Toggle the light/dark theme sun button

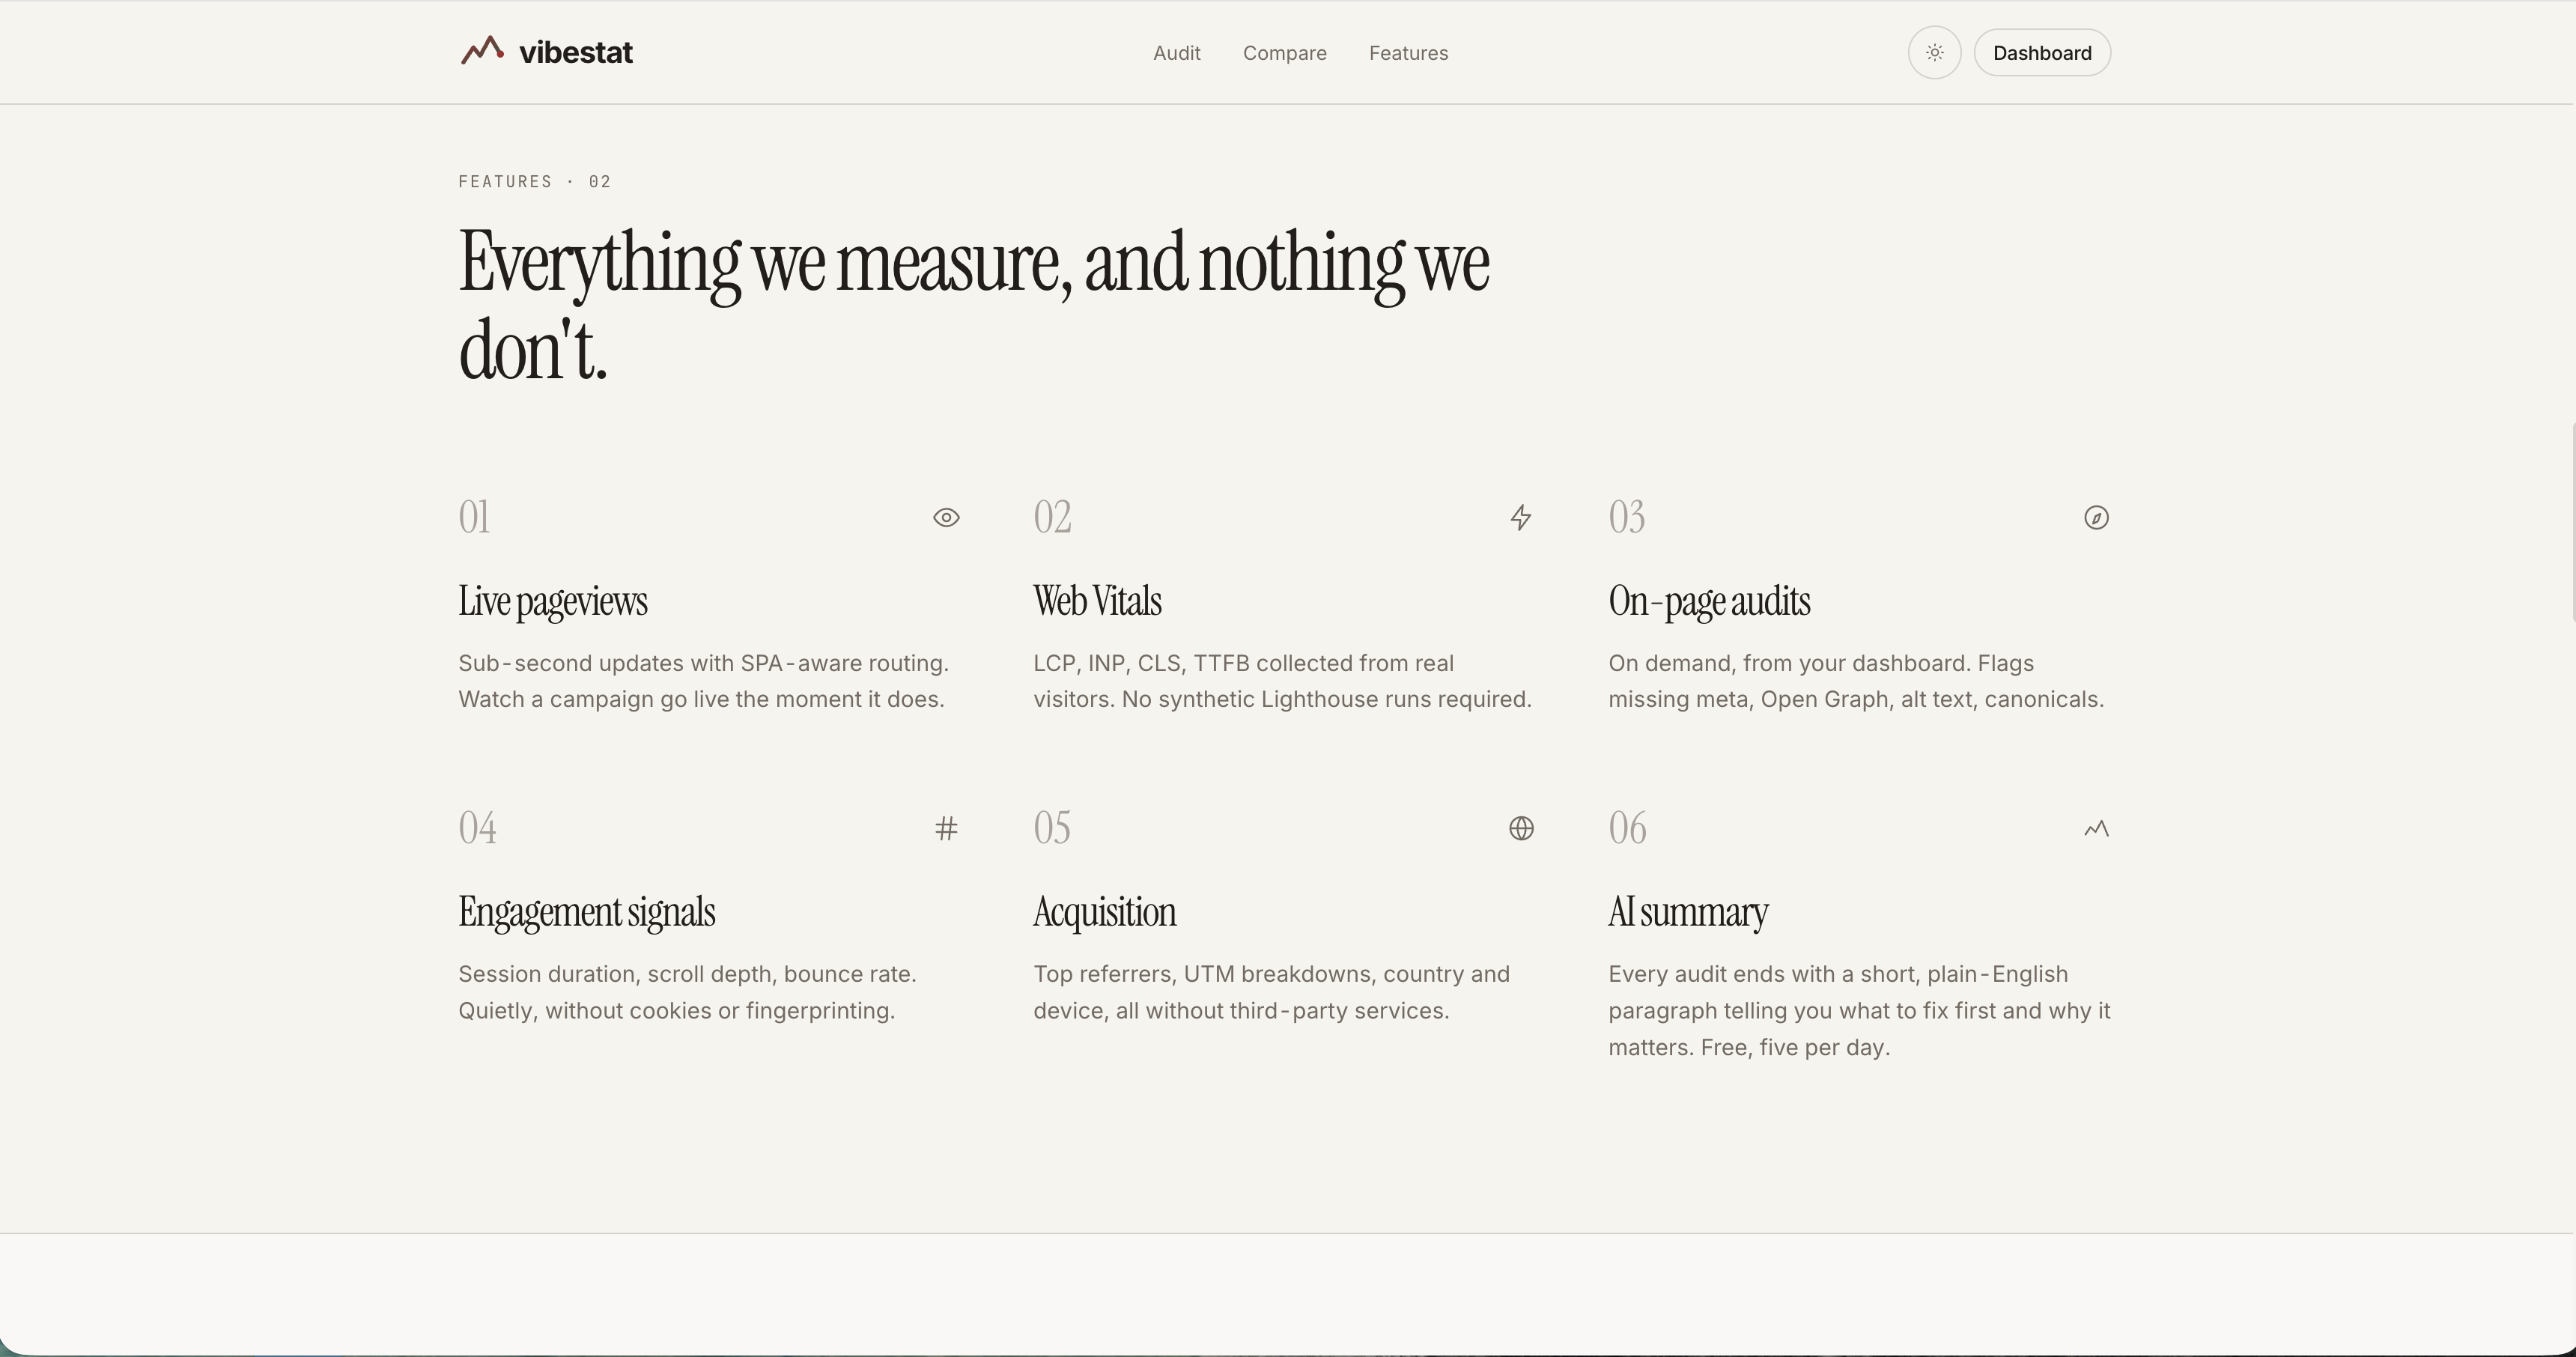(1934, 53)
